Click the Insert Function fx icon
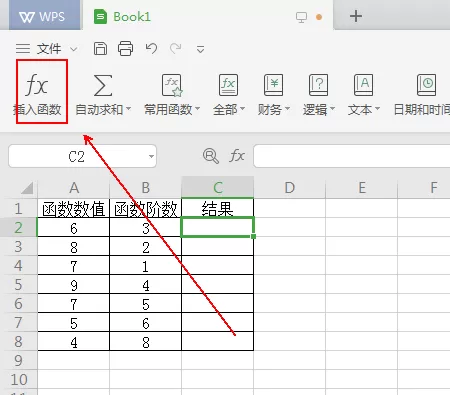450x395 pixels. 37,85
